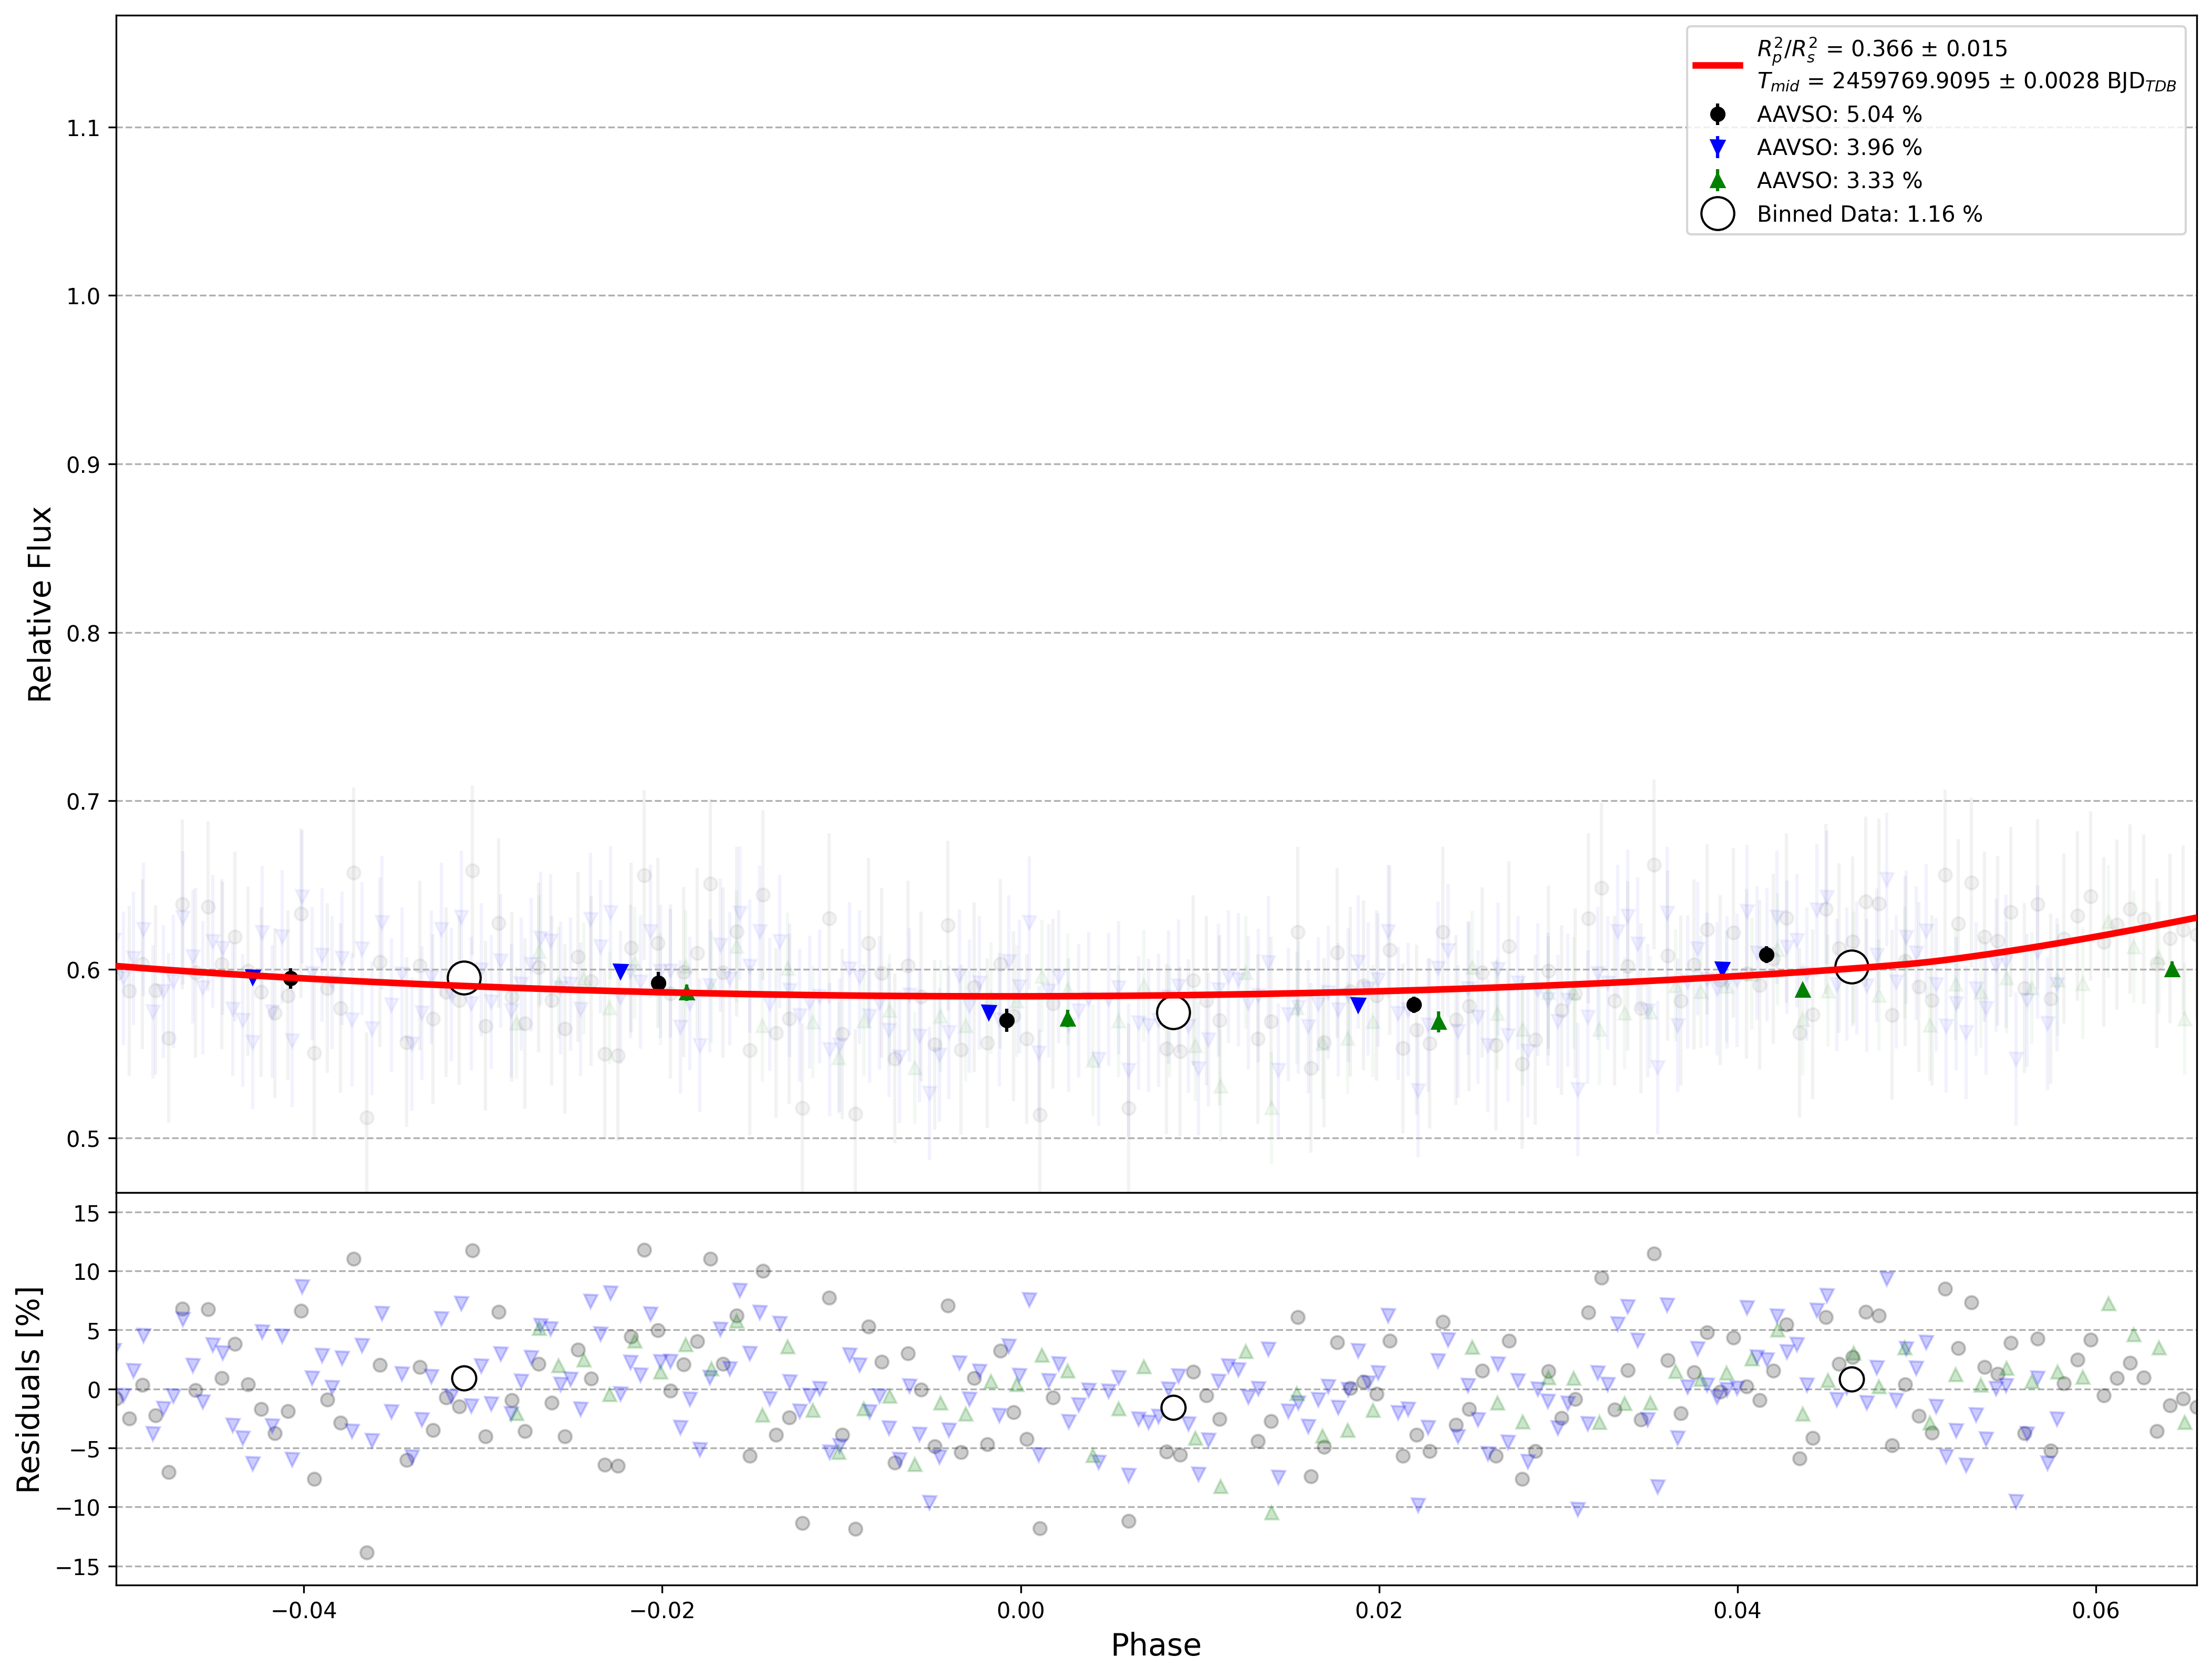Click flux-panel binned circle near phase −0.03
Screen dimensions: 2212x1677
pyautogui.click(x=464, y=978)
